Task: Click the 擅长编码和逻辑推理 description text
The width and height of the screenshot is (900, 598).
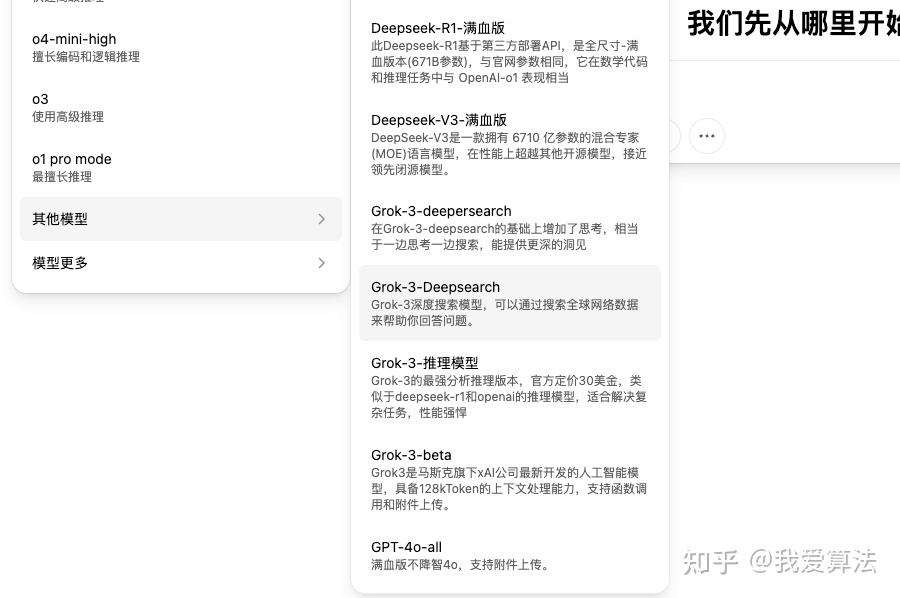Action: coord(86,57)
